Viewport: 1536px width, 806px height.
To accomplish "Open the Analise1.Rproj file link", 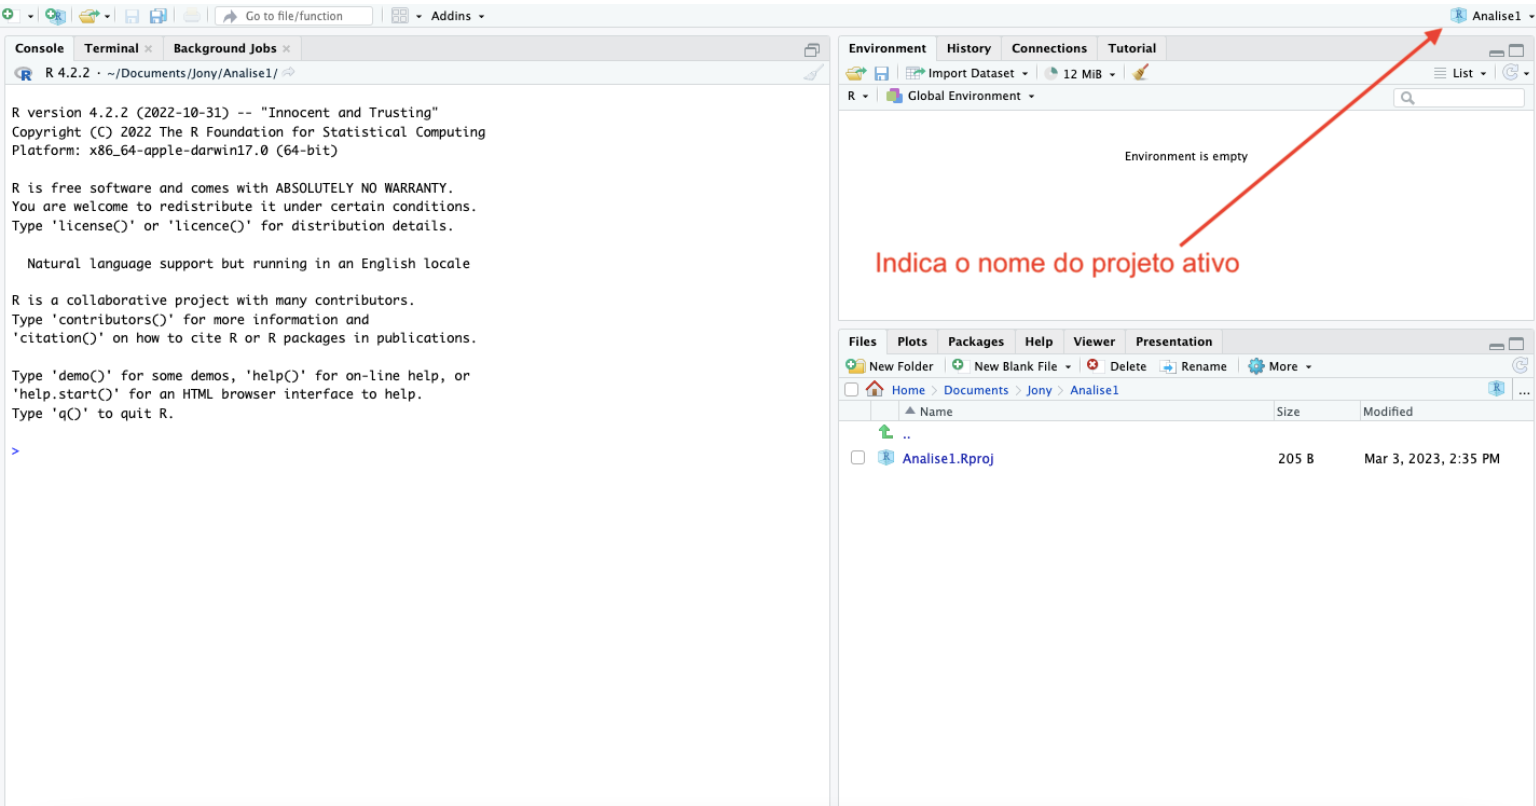I will (x=947, y=458).
